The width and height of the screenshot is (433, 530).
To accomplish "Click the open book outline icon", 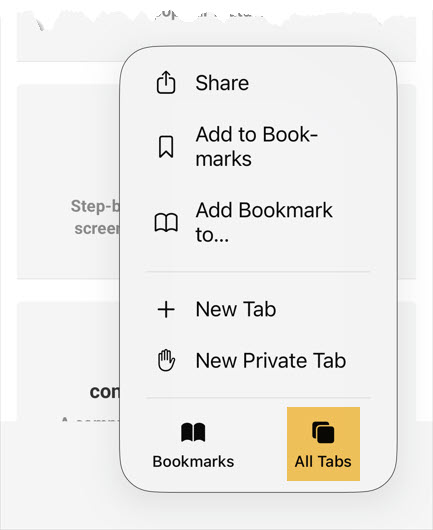I will coord(166,222).
